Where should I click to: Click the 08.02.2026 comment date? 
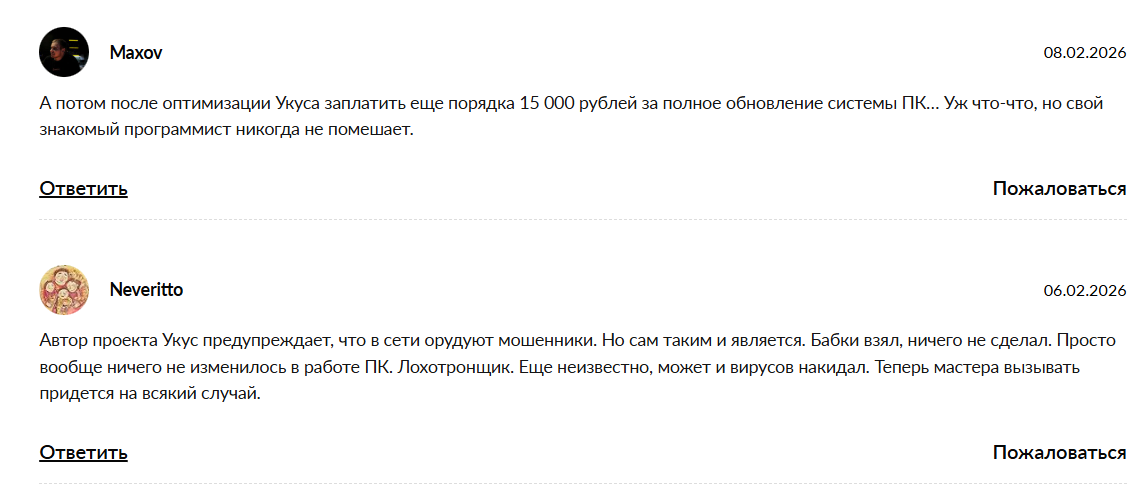1085,53
